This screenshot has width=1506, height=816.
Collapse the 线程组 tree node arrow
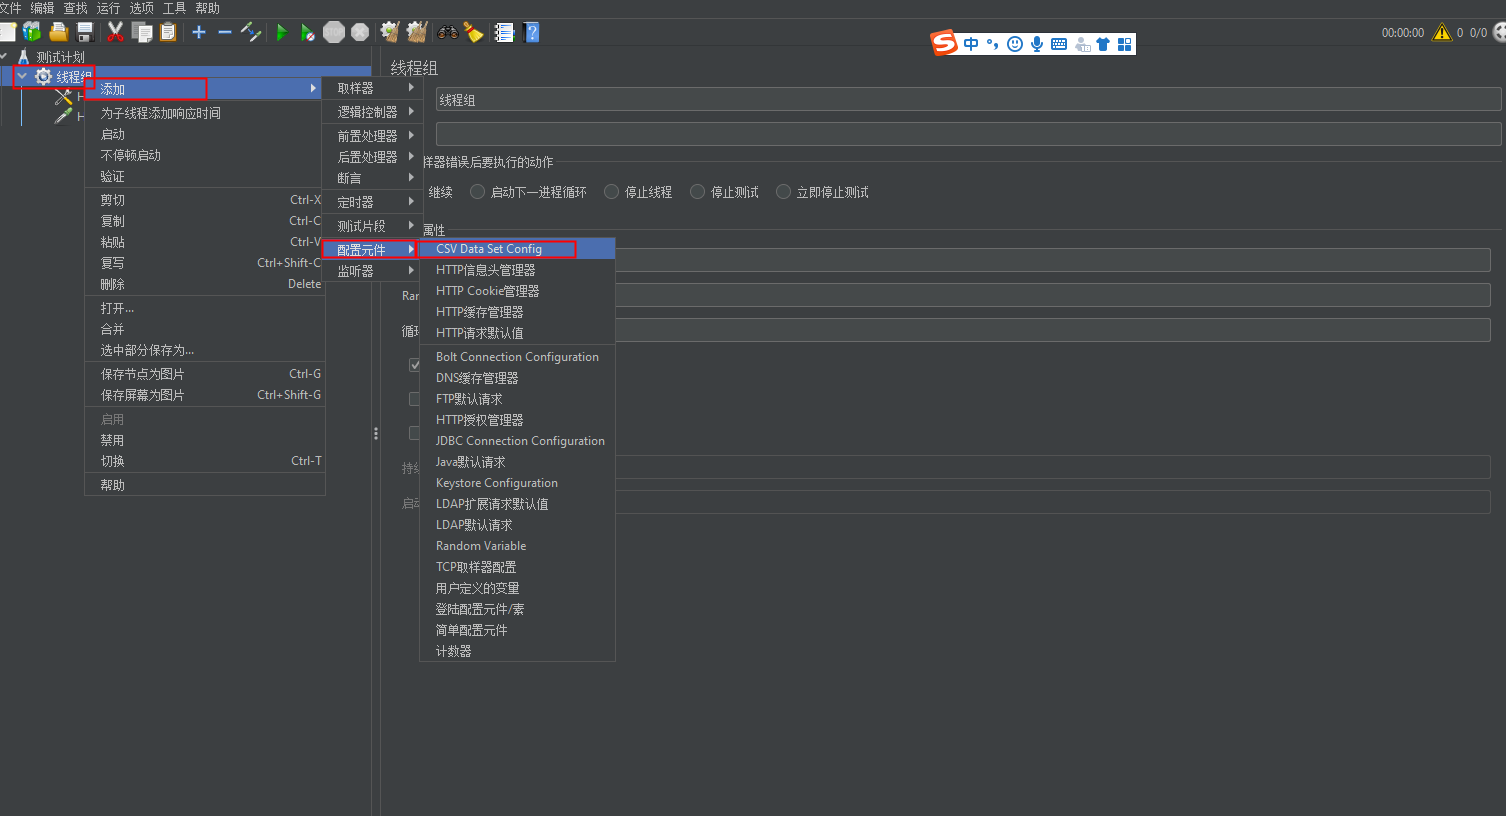[22, 76]
